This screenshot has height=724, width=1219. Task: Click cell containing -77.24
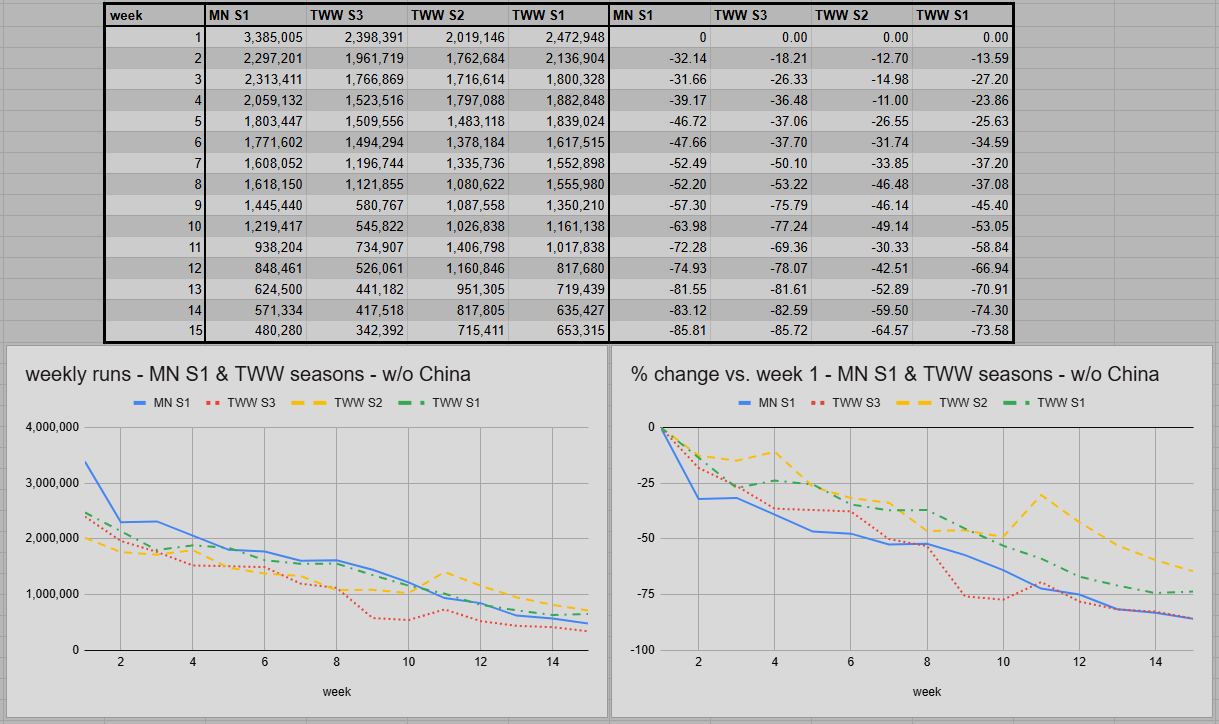coord(762,226)
